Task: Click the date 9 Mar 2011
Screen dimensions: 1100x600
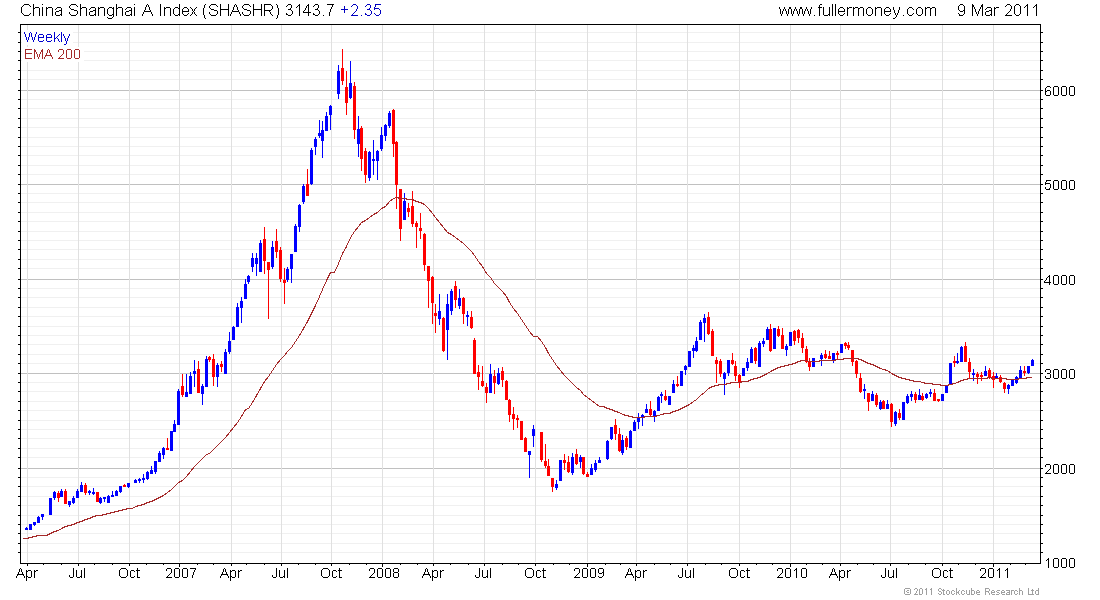Action: click(x=998, y=11)
